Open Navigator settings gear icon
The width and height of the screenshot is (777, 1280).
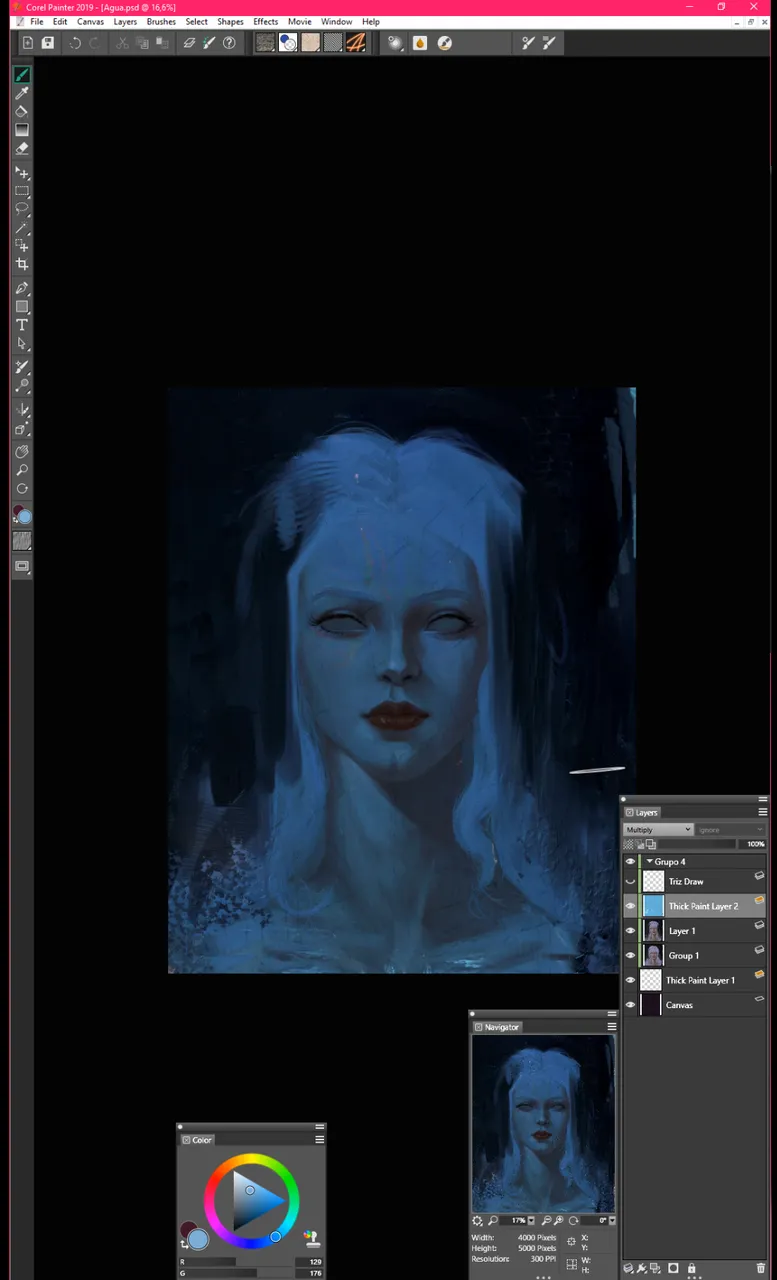(x=478, y=1221)
